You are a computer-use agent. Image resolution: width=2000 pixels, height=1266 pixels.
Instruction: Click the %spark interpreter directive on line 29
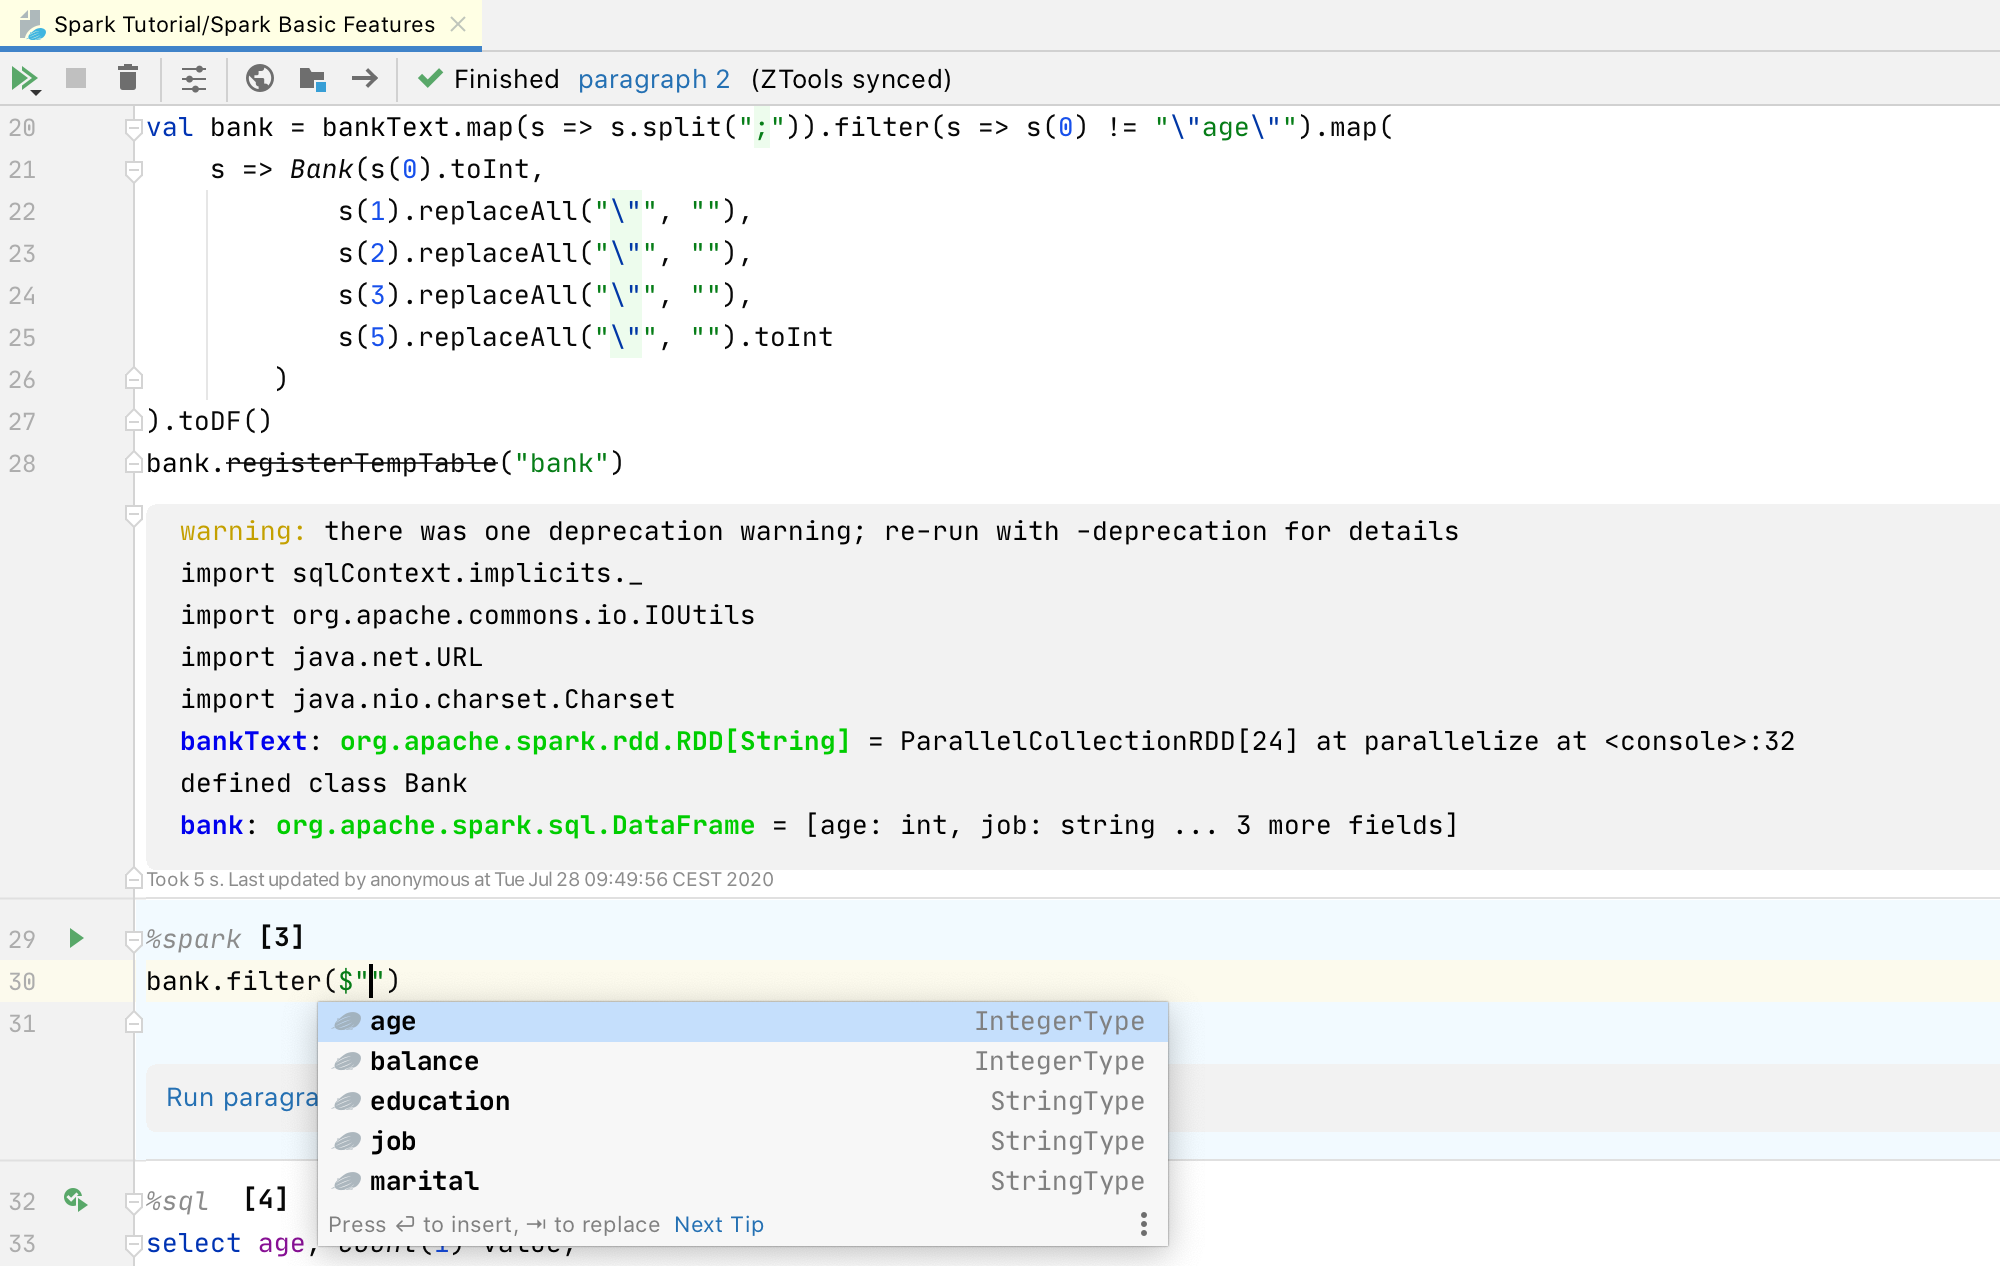point(194,939)
